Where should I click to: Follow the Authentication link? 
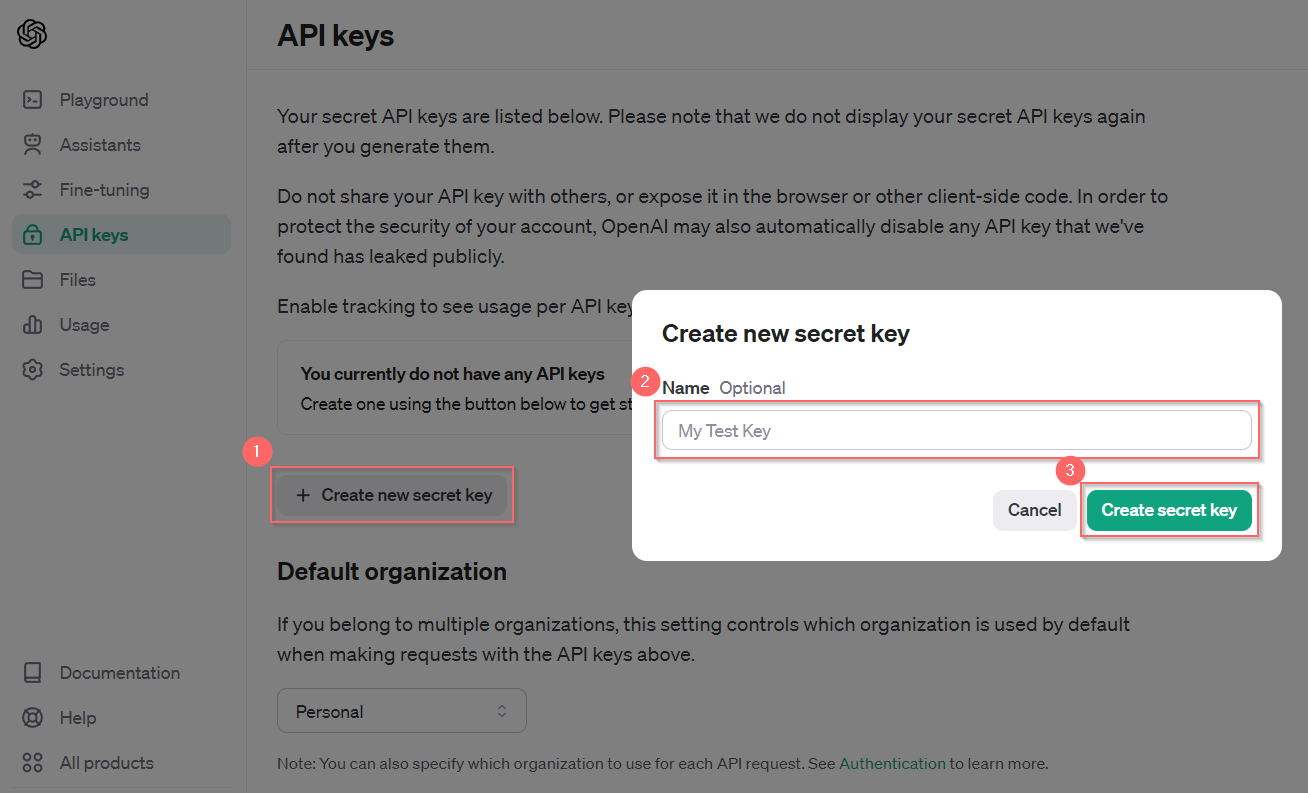pyautogui.click(x=892, y=763)
